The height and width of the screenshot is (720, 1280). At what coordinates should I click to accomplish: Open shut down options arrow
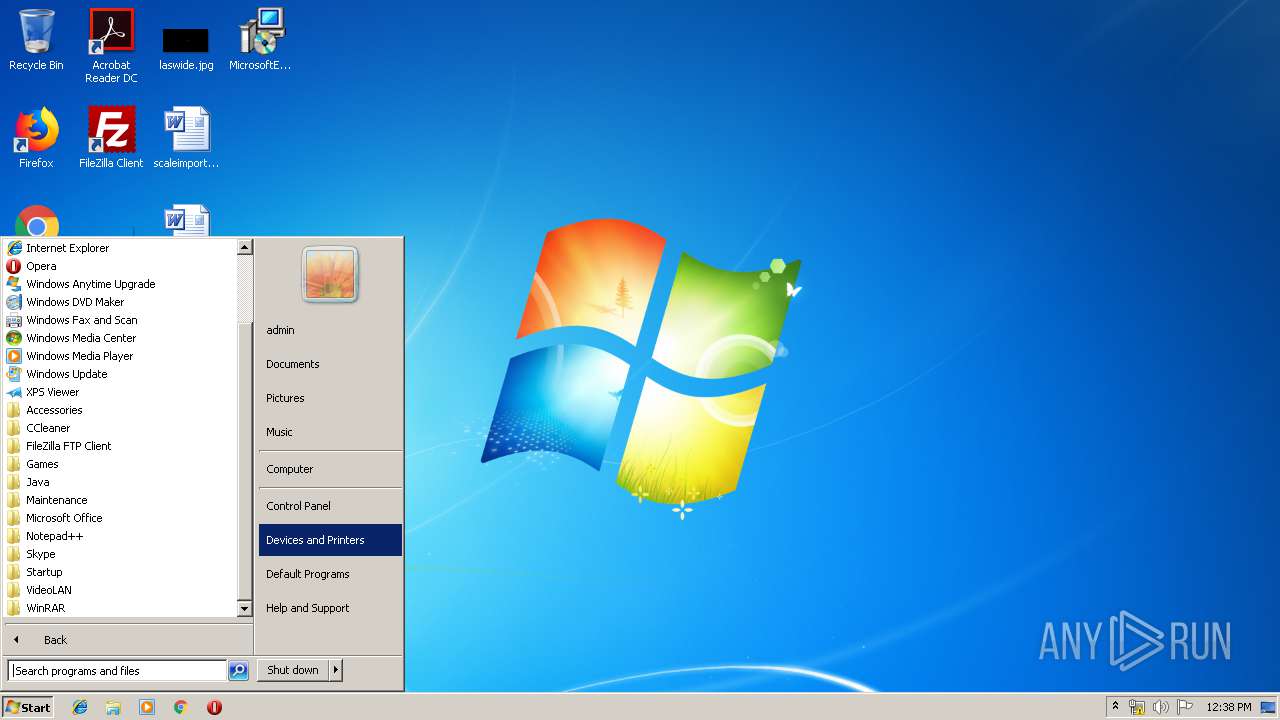click(x=336, y=670)
